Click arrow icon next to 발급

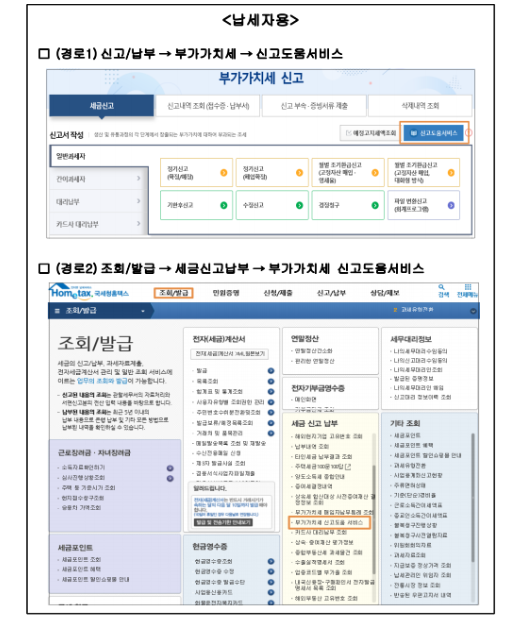pos(271,370)
